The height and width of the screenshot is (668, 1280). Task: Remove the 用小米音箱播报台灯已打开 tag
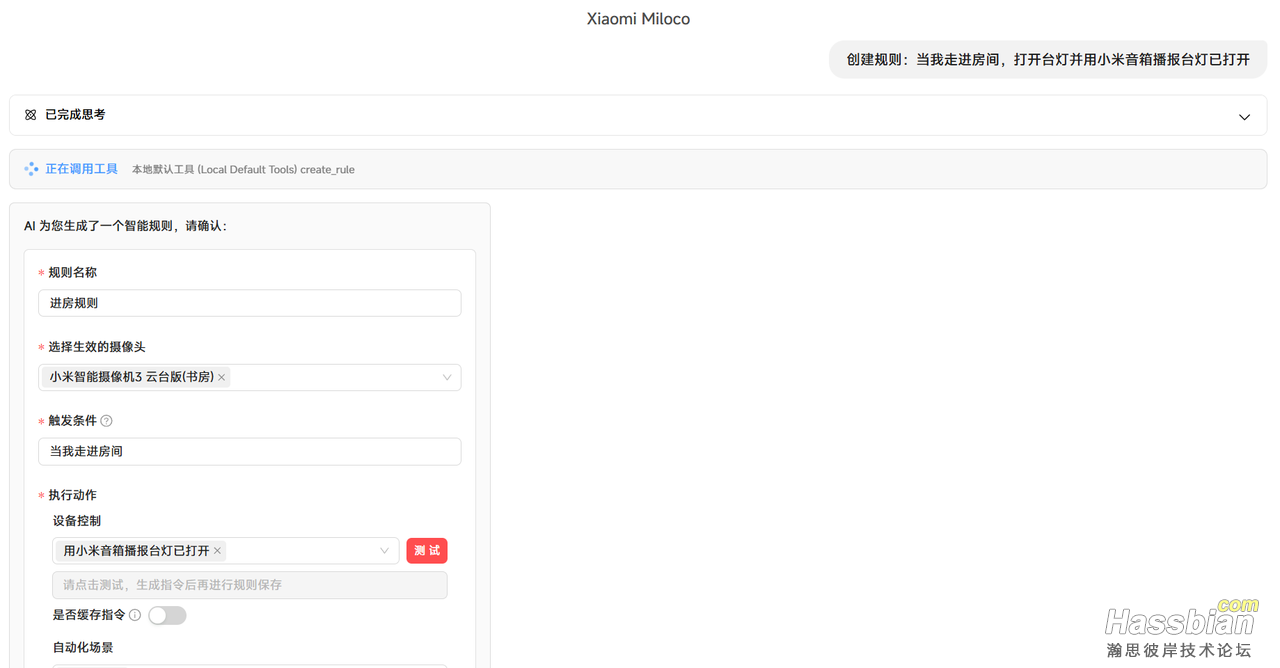[217, 551]
